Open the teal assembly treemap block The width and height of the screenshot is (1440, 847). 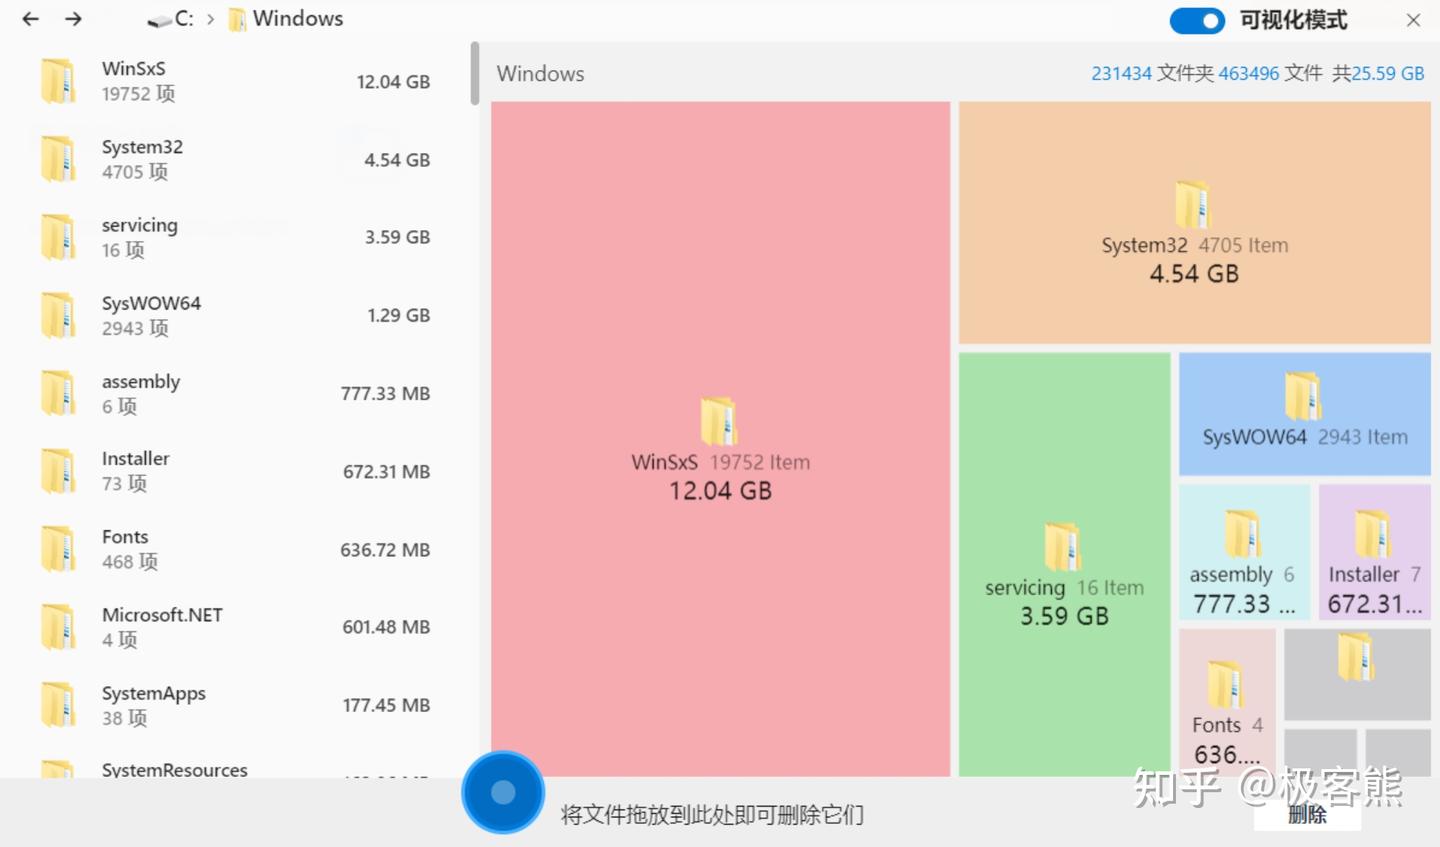click(1244, 552)
